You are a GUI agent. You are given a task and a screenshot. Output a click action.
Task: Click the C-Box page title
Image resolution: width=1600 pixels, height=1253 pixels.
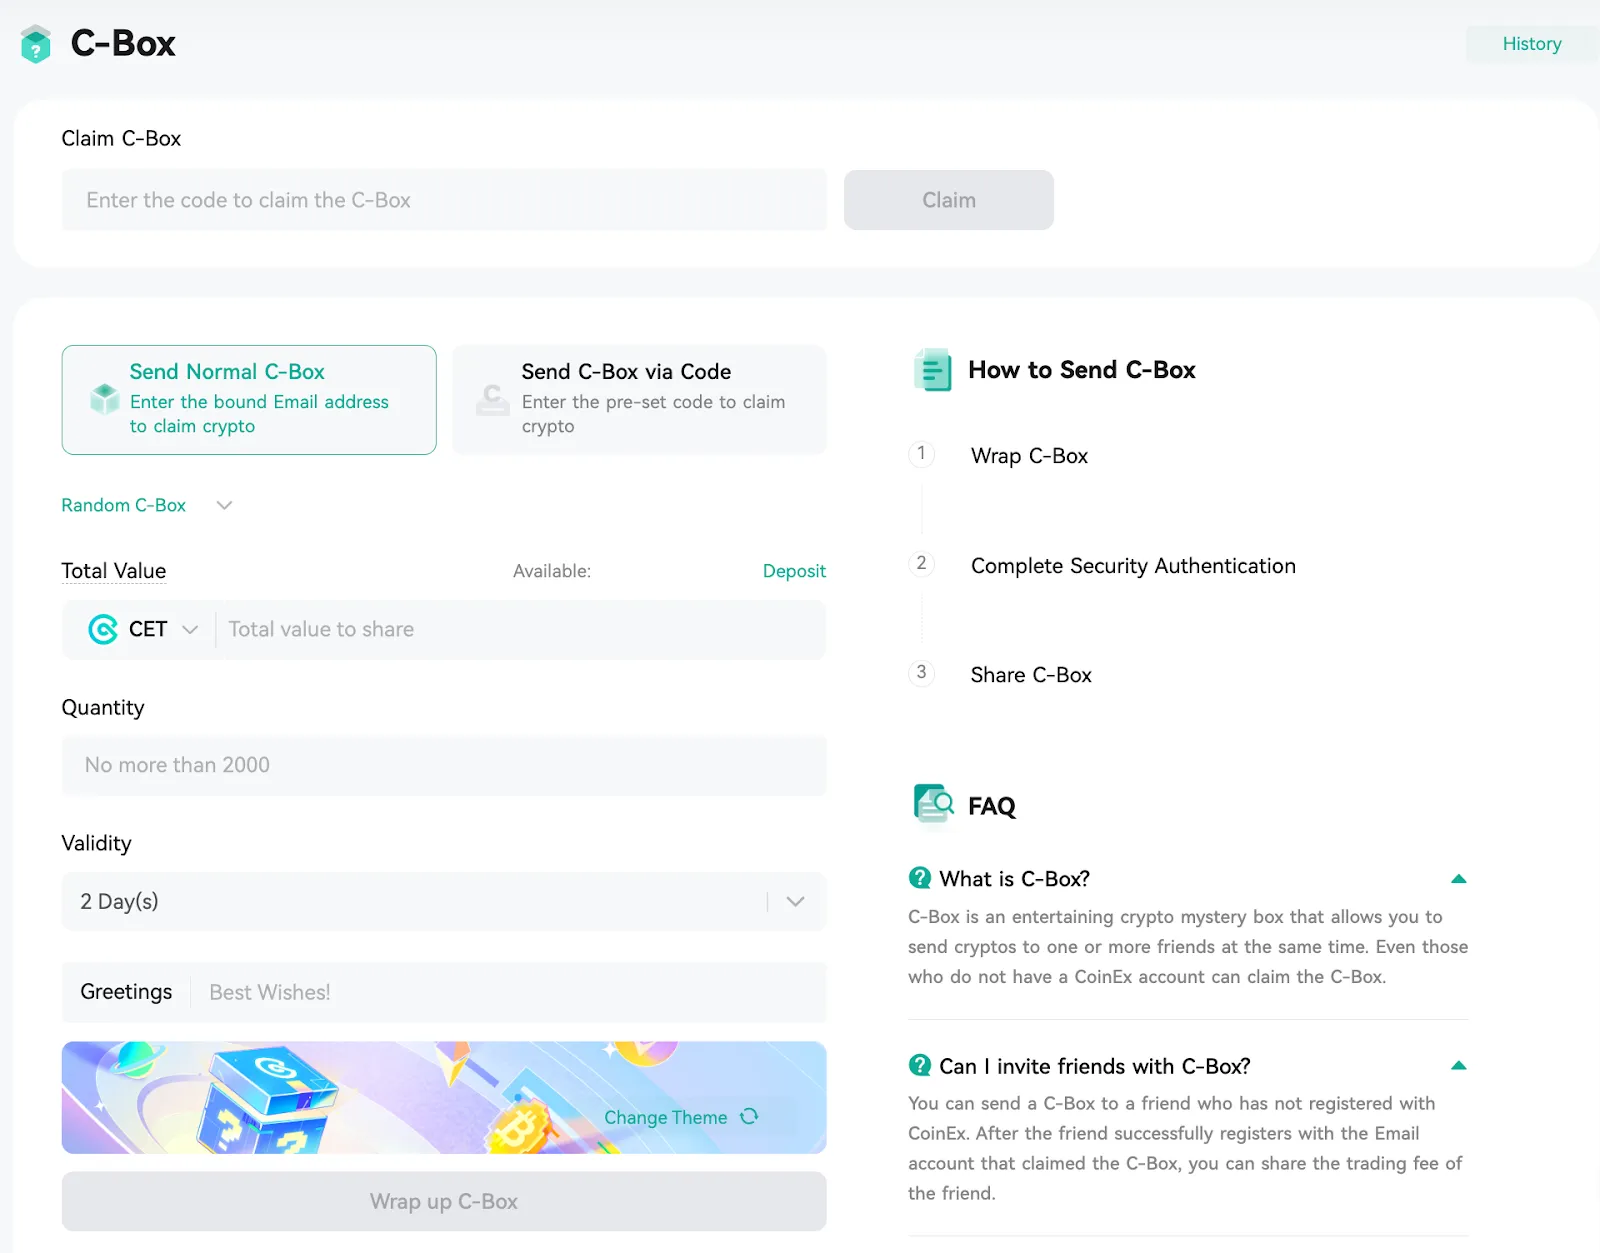click(123, 44)
